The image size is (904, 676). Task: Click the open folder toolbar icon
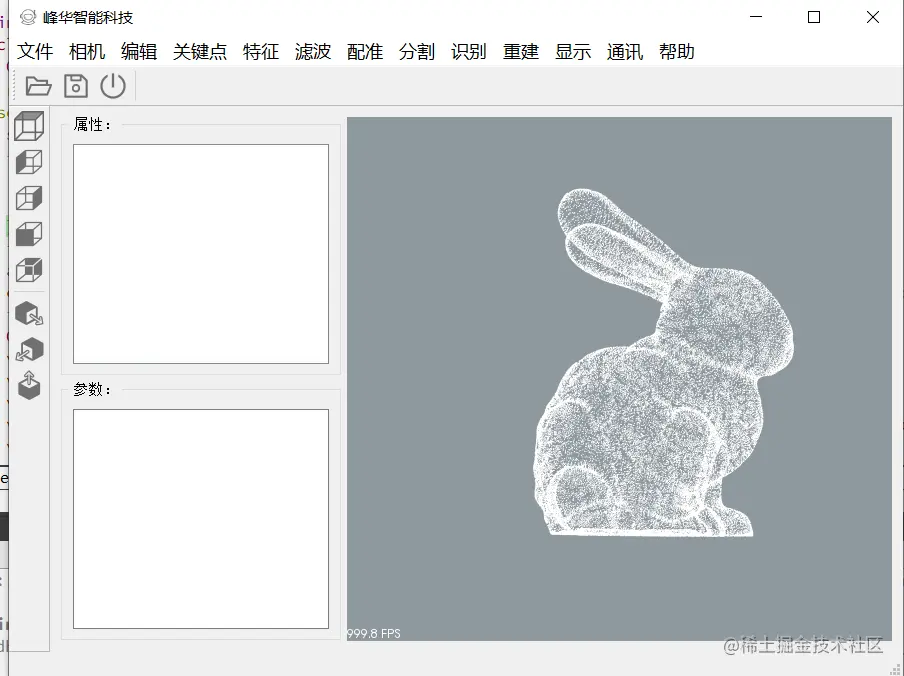(x=38, y=86)
